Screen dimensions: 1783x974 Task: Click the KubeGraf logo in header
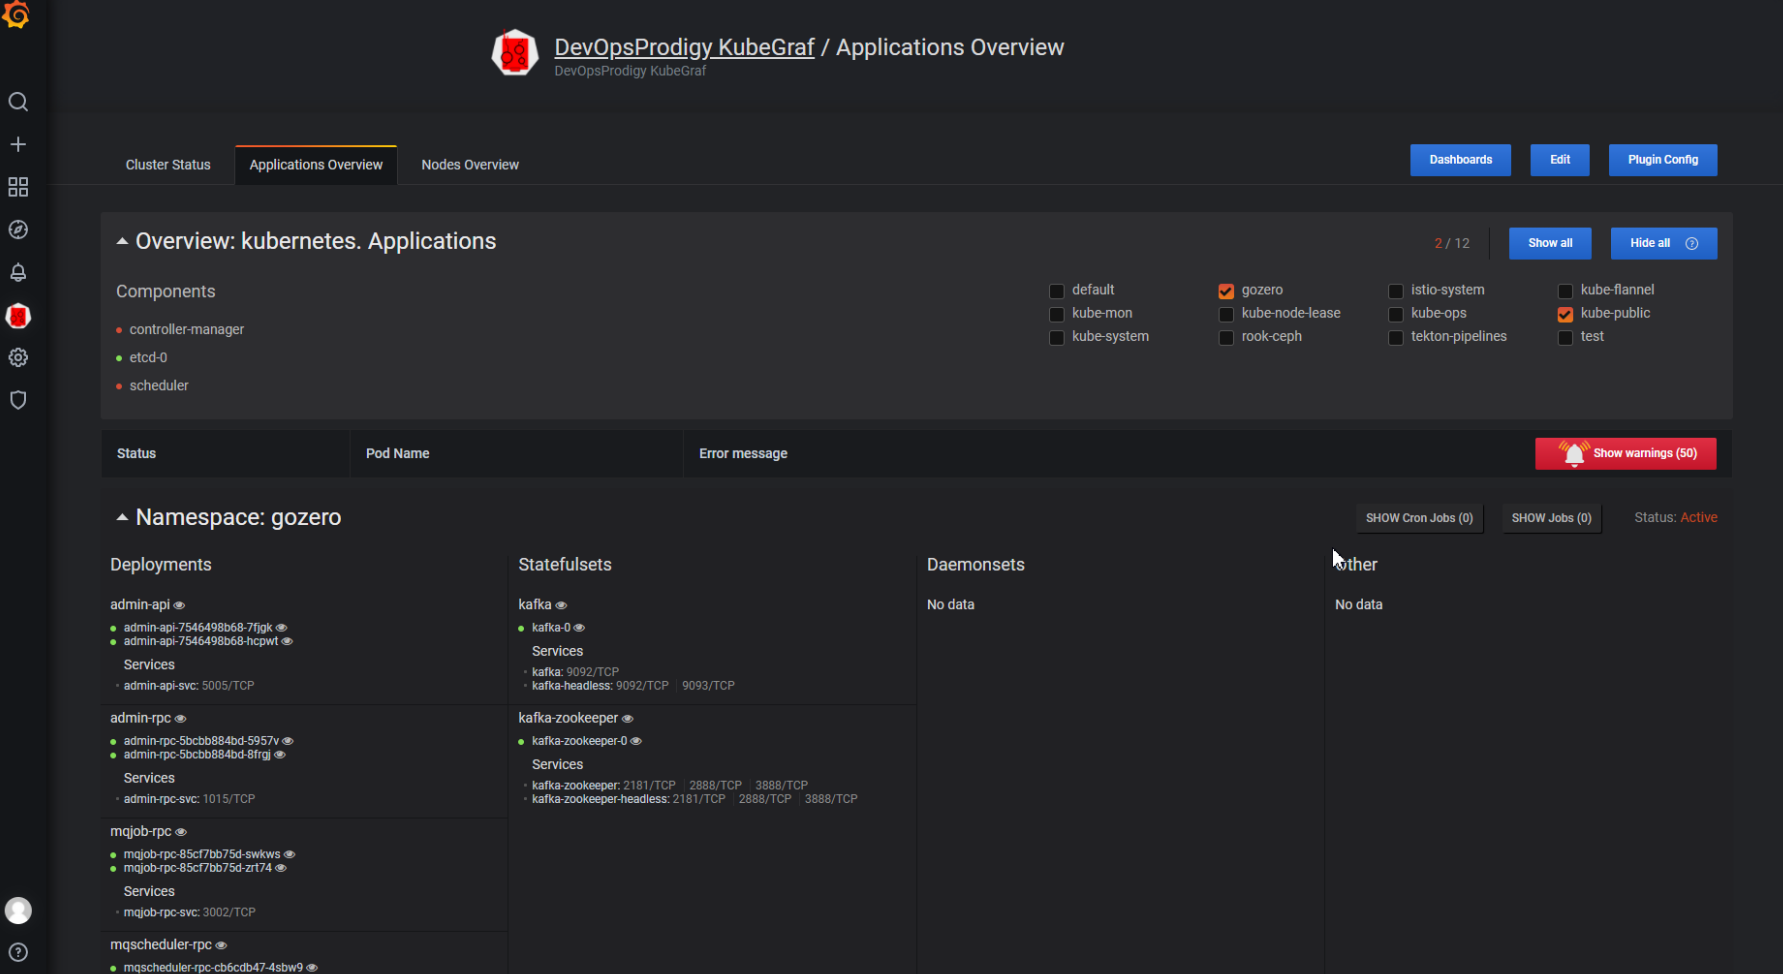click(515, 53)
